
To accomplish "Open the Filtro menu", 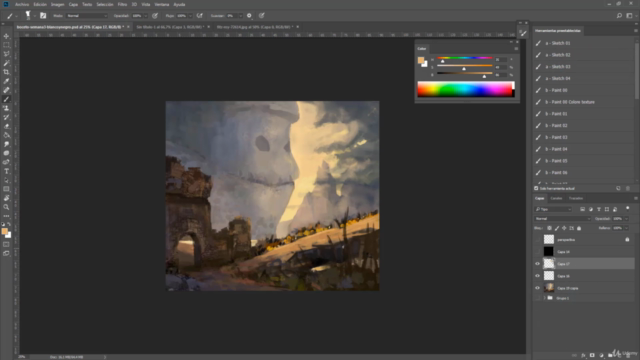I will click(122, 4).
